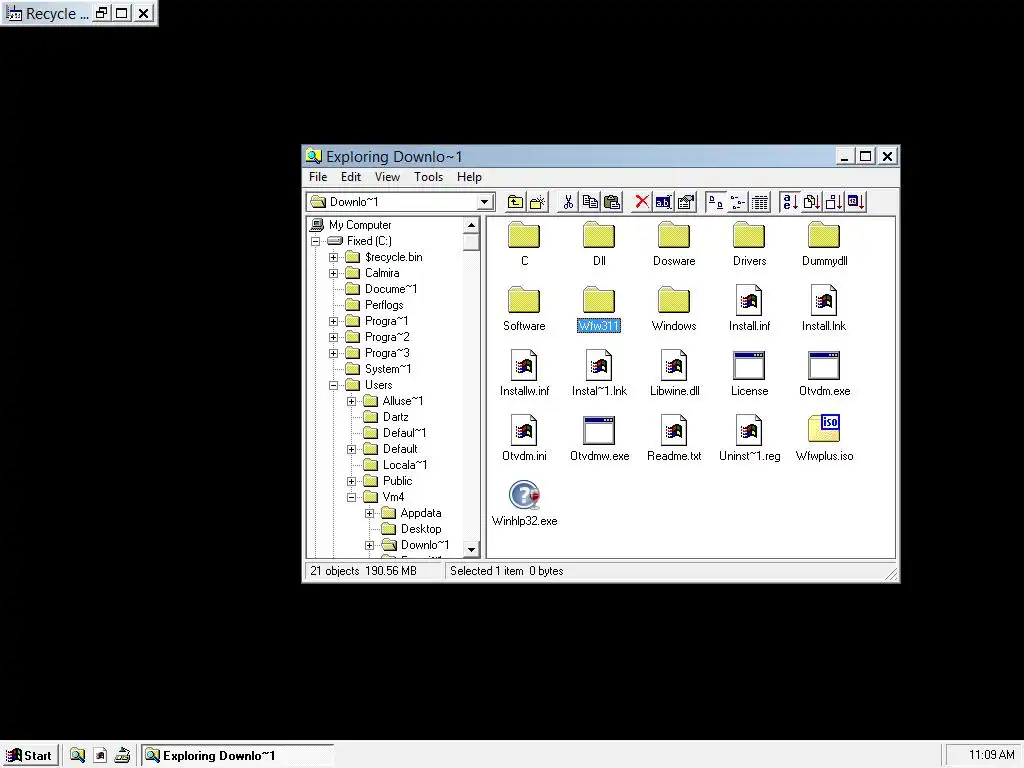
Task: Select Desktop folder in tree
Action: [x=421, y=529]
